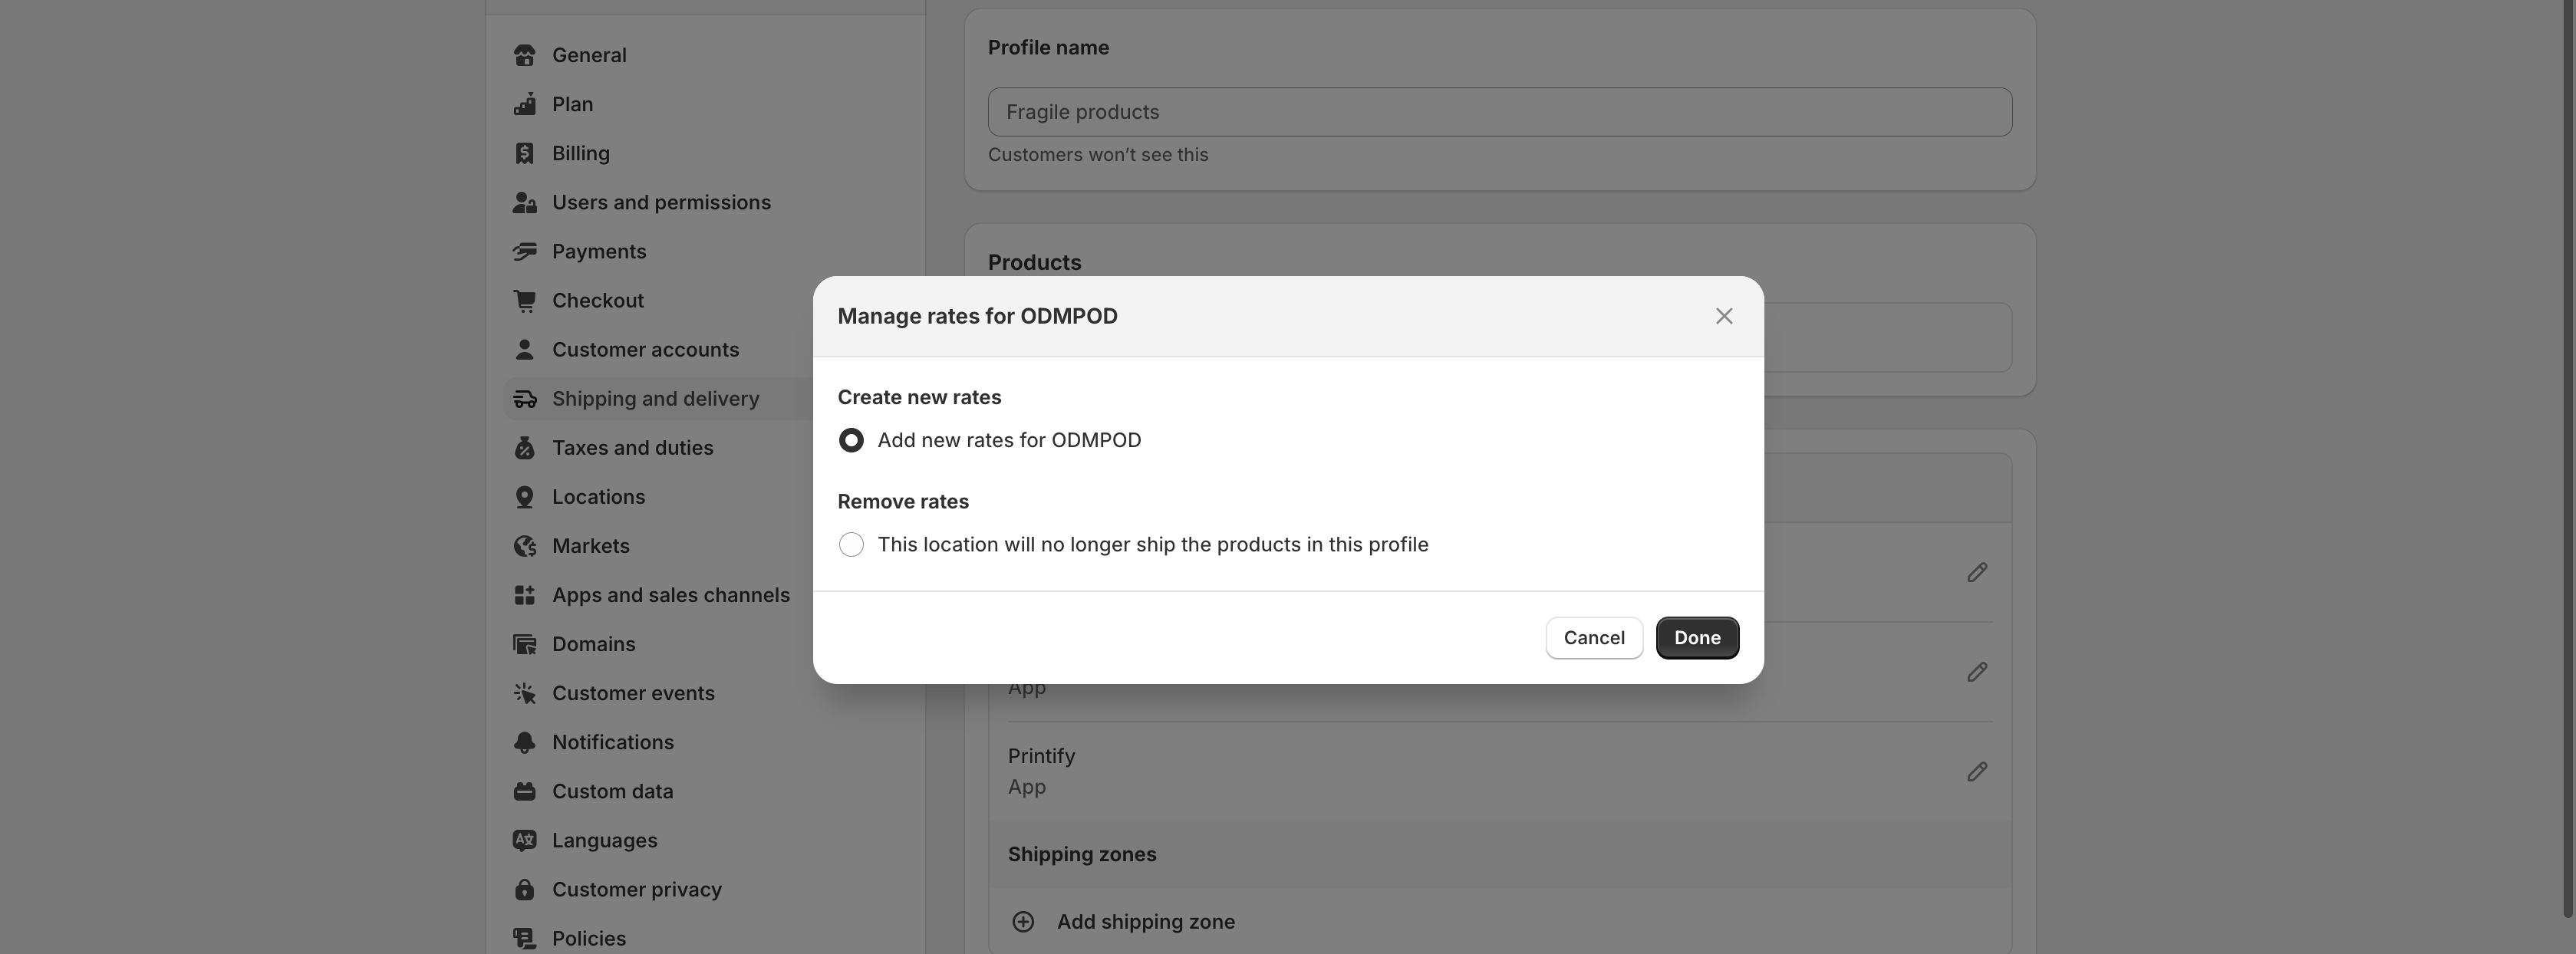Click the Profile name input field
Screen dimensions: 2576x954
[x=1499, y=112]
